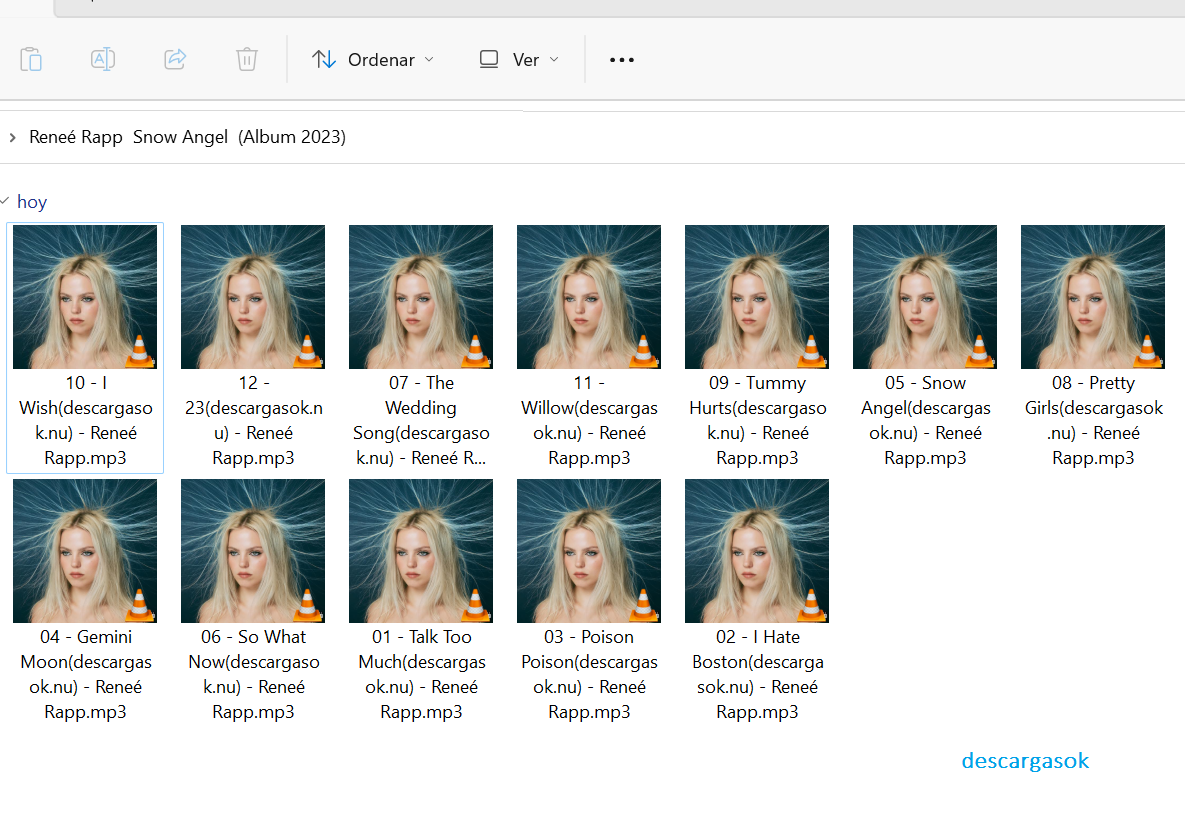
Task: Click the Share icon in toolbar
Action: click(x=175, y=59)
